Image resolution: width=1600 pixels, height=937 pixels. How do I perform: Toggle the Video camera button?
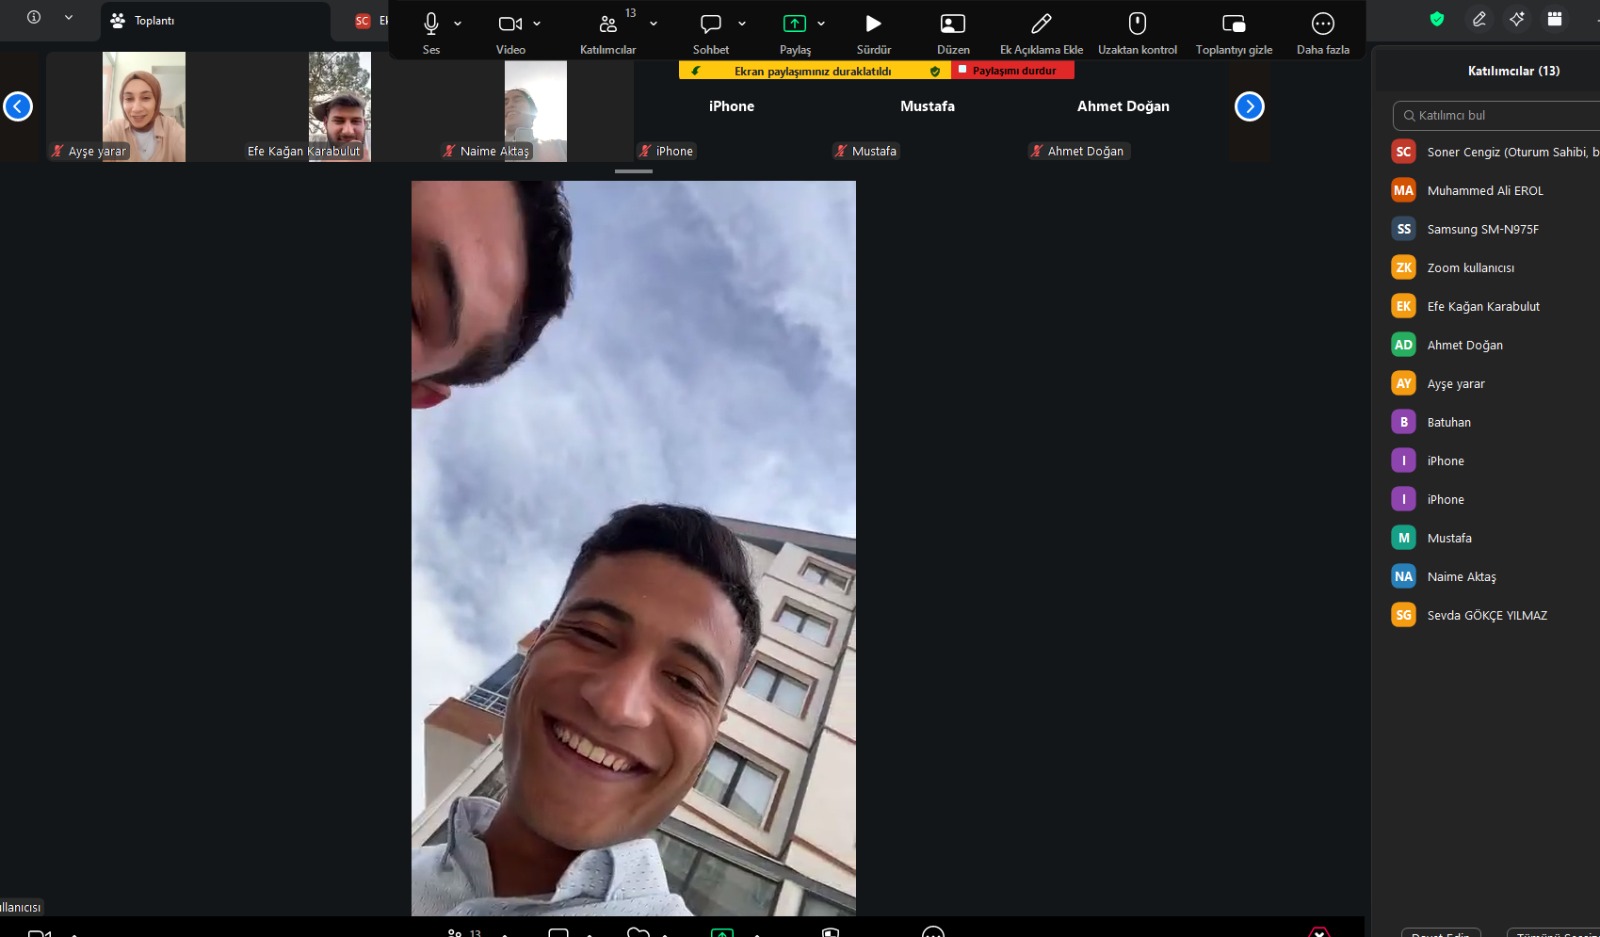pyautogui.click(x=509, y=24)
